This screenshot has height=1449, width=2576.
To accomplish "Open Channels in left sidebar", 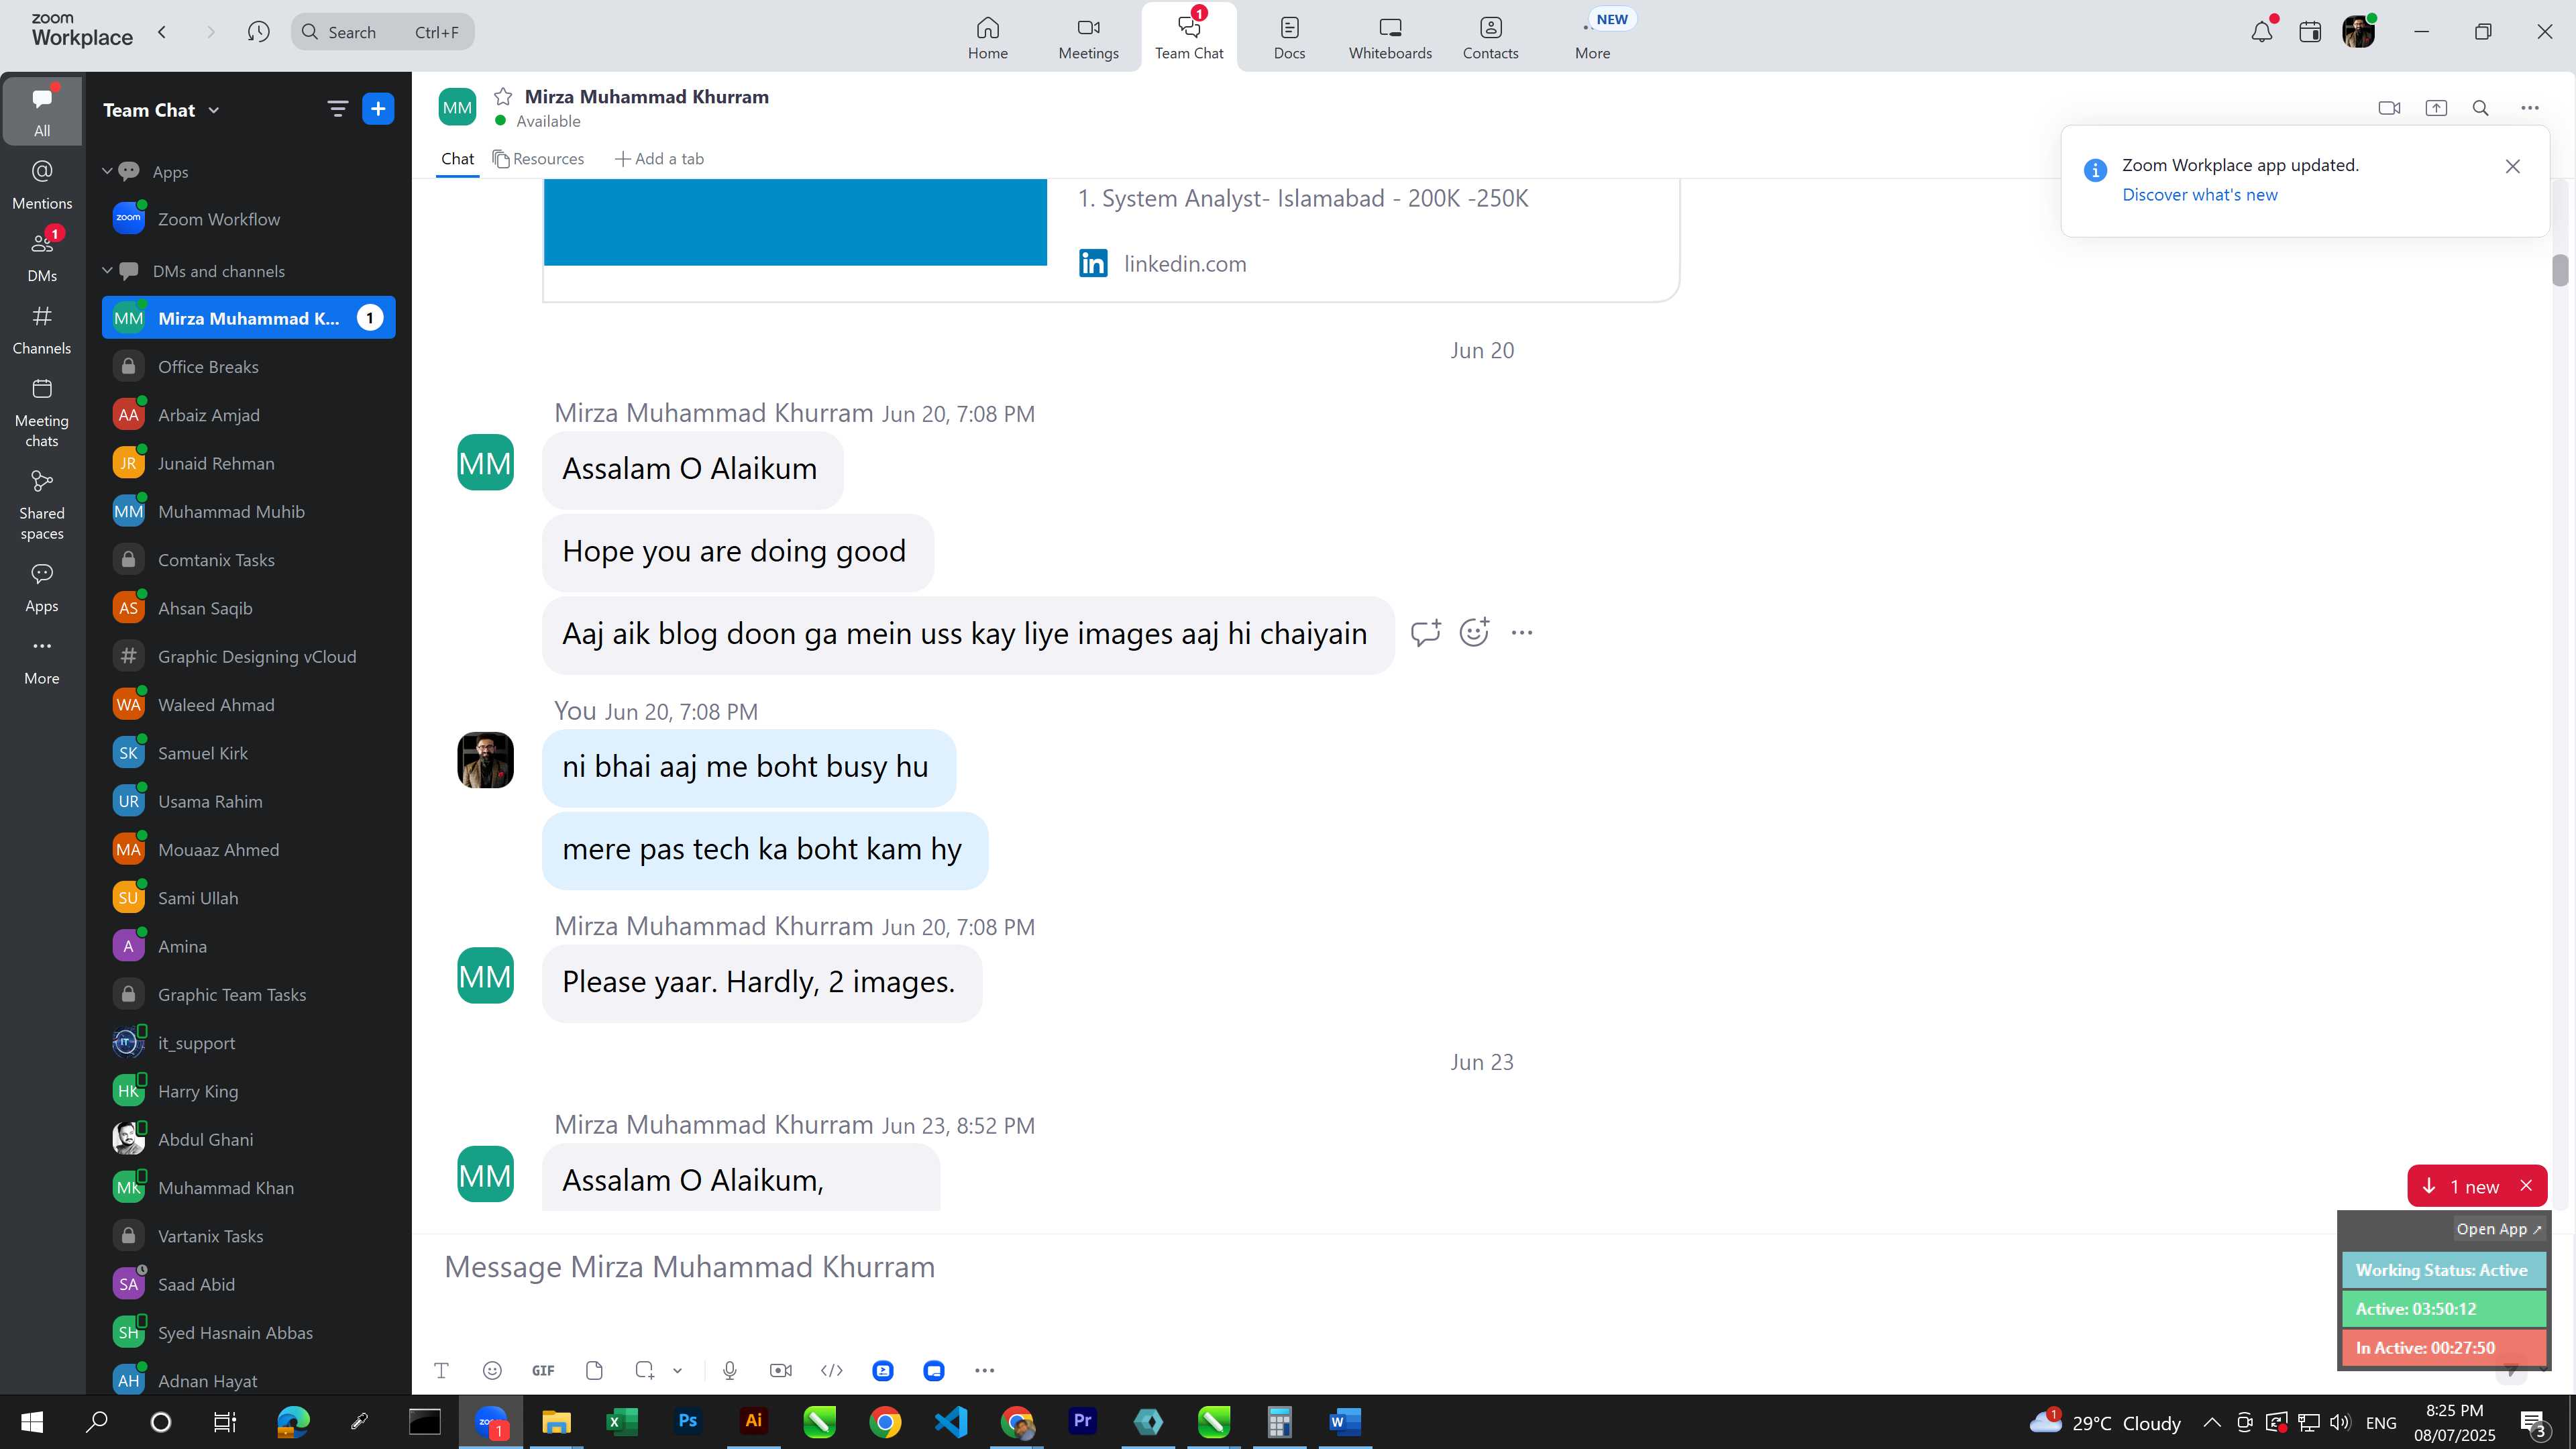I will click(42, 330).
